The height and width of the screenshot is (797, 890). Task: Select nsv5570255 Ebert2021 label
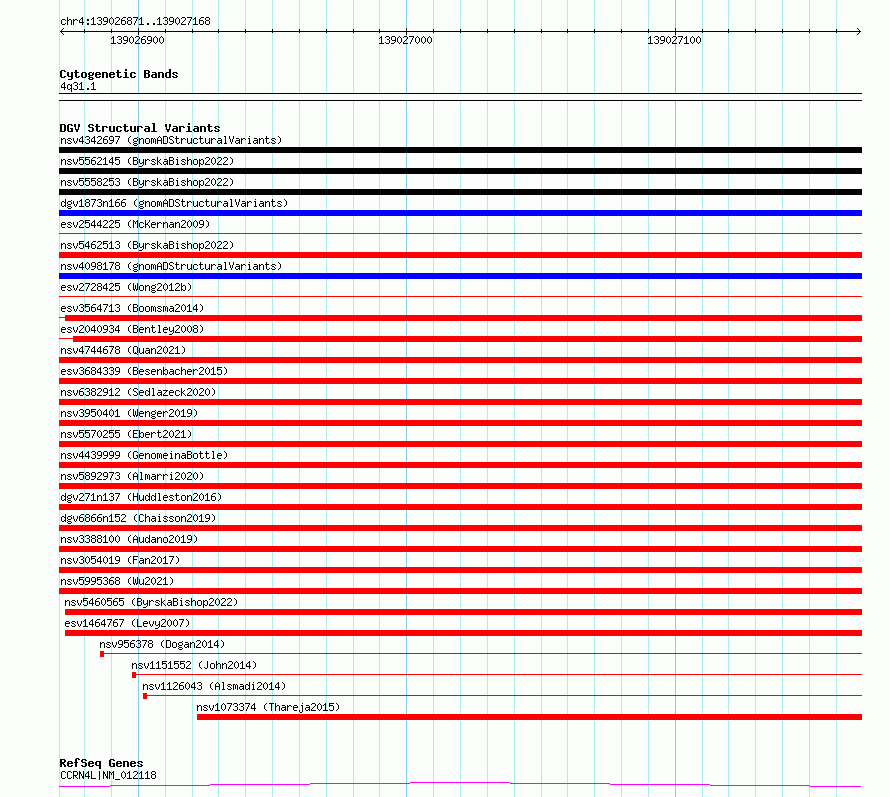click(126, 434)
